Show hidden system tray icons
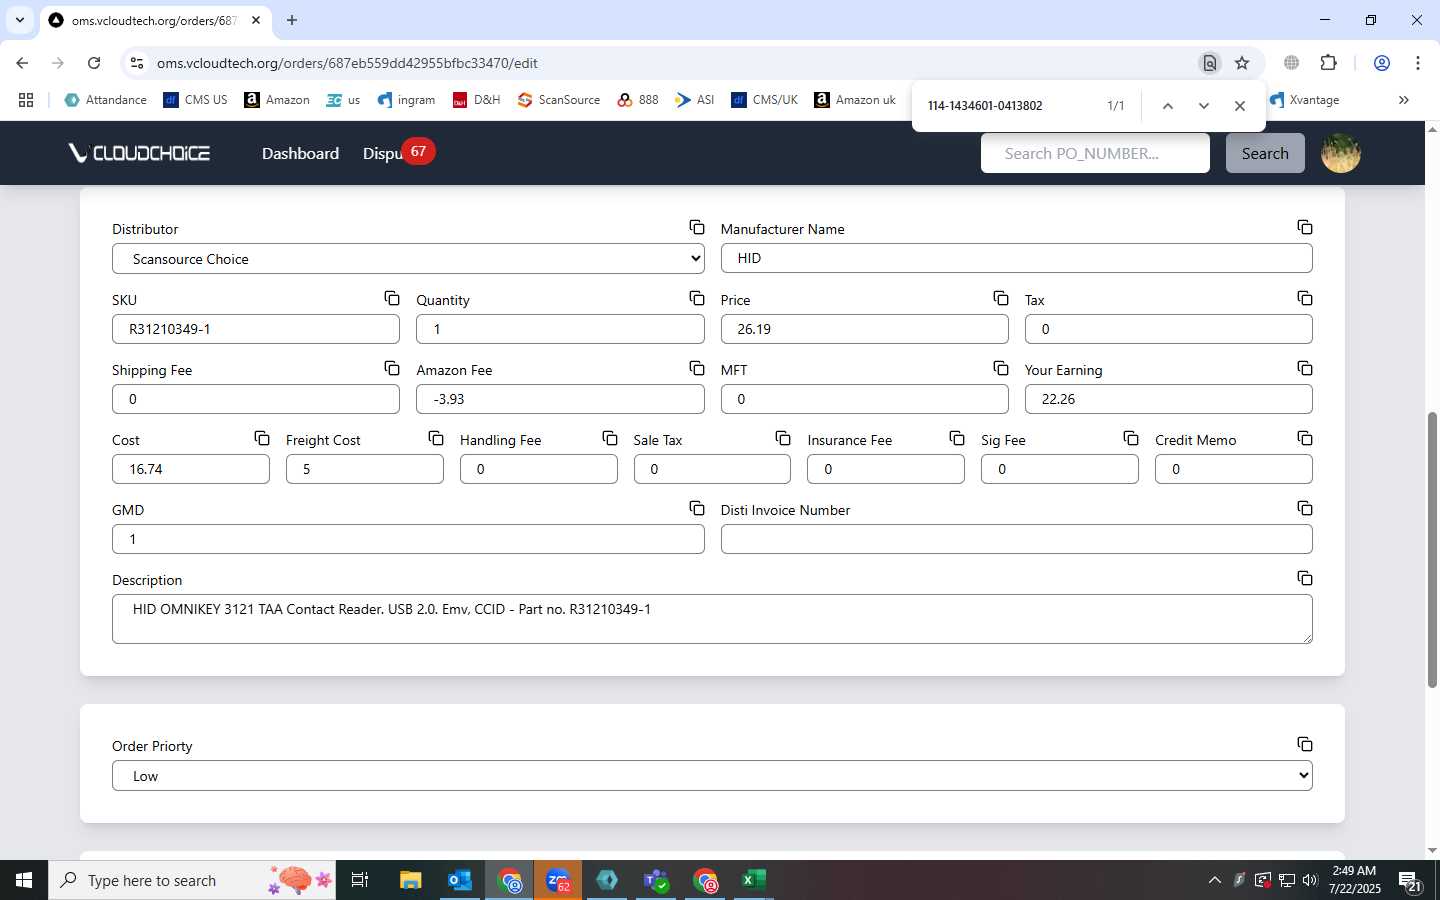Image resolution: width=1440 pixels, height=900 pixels. coord(1214,880)
